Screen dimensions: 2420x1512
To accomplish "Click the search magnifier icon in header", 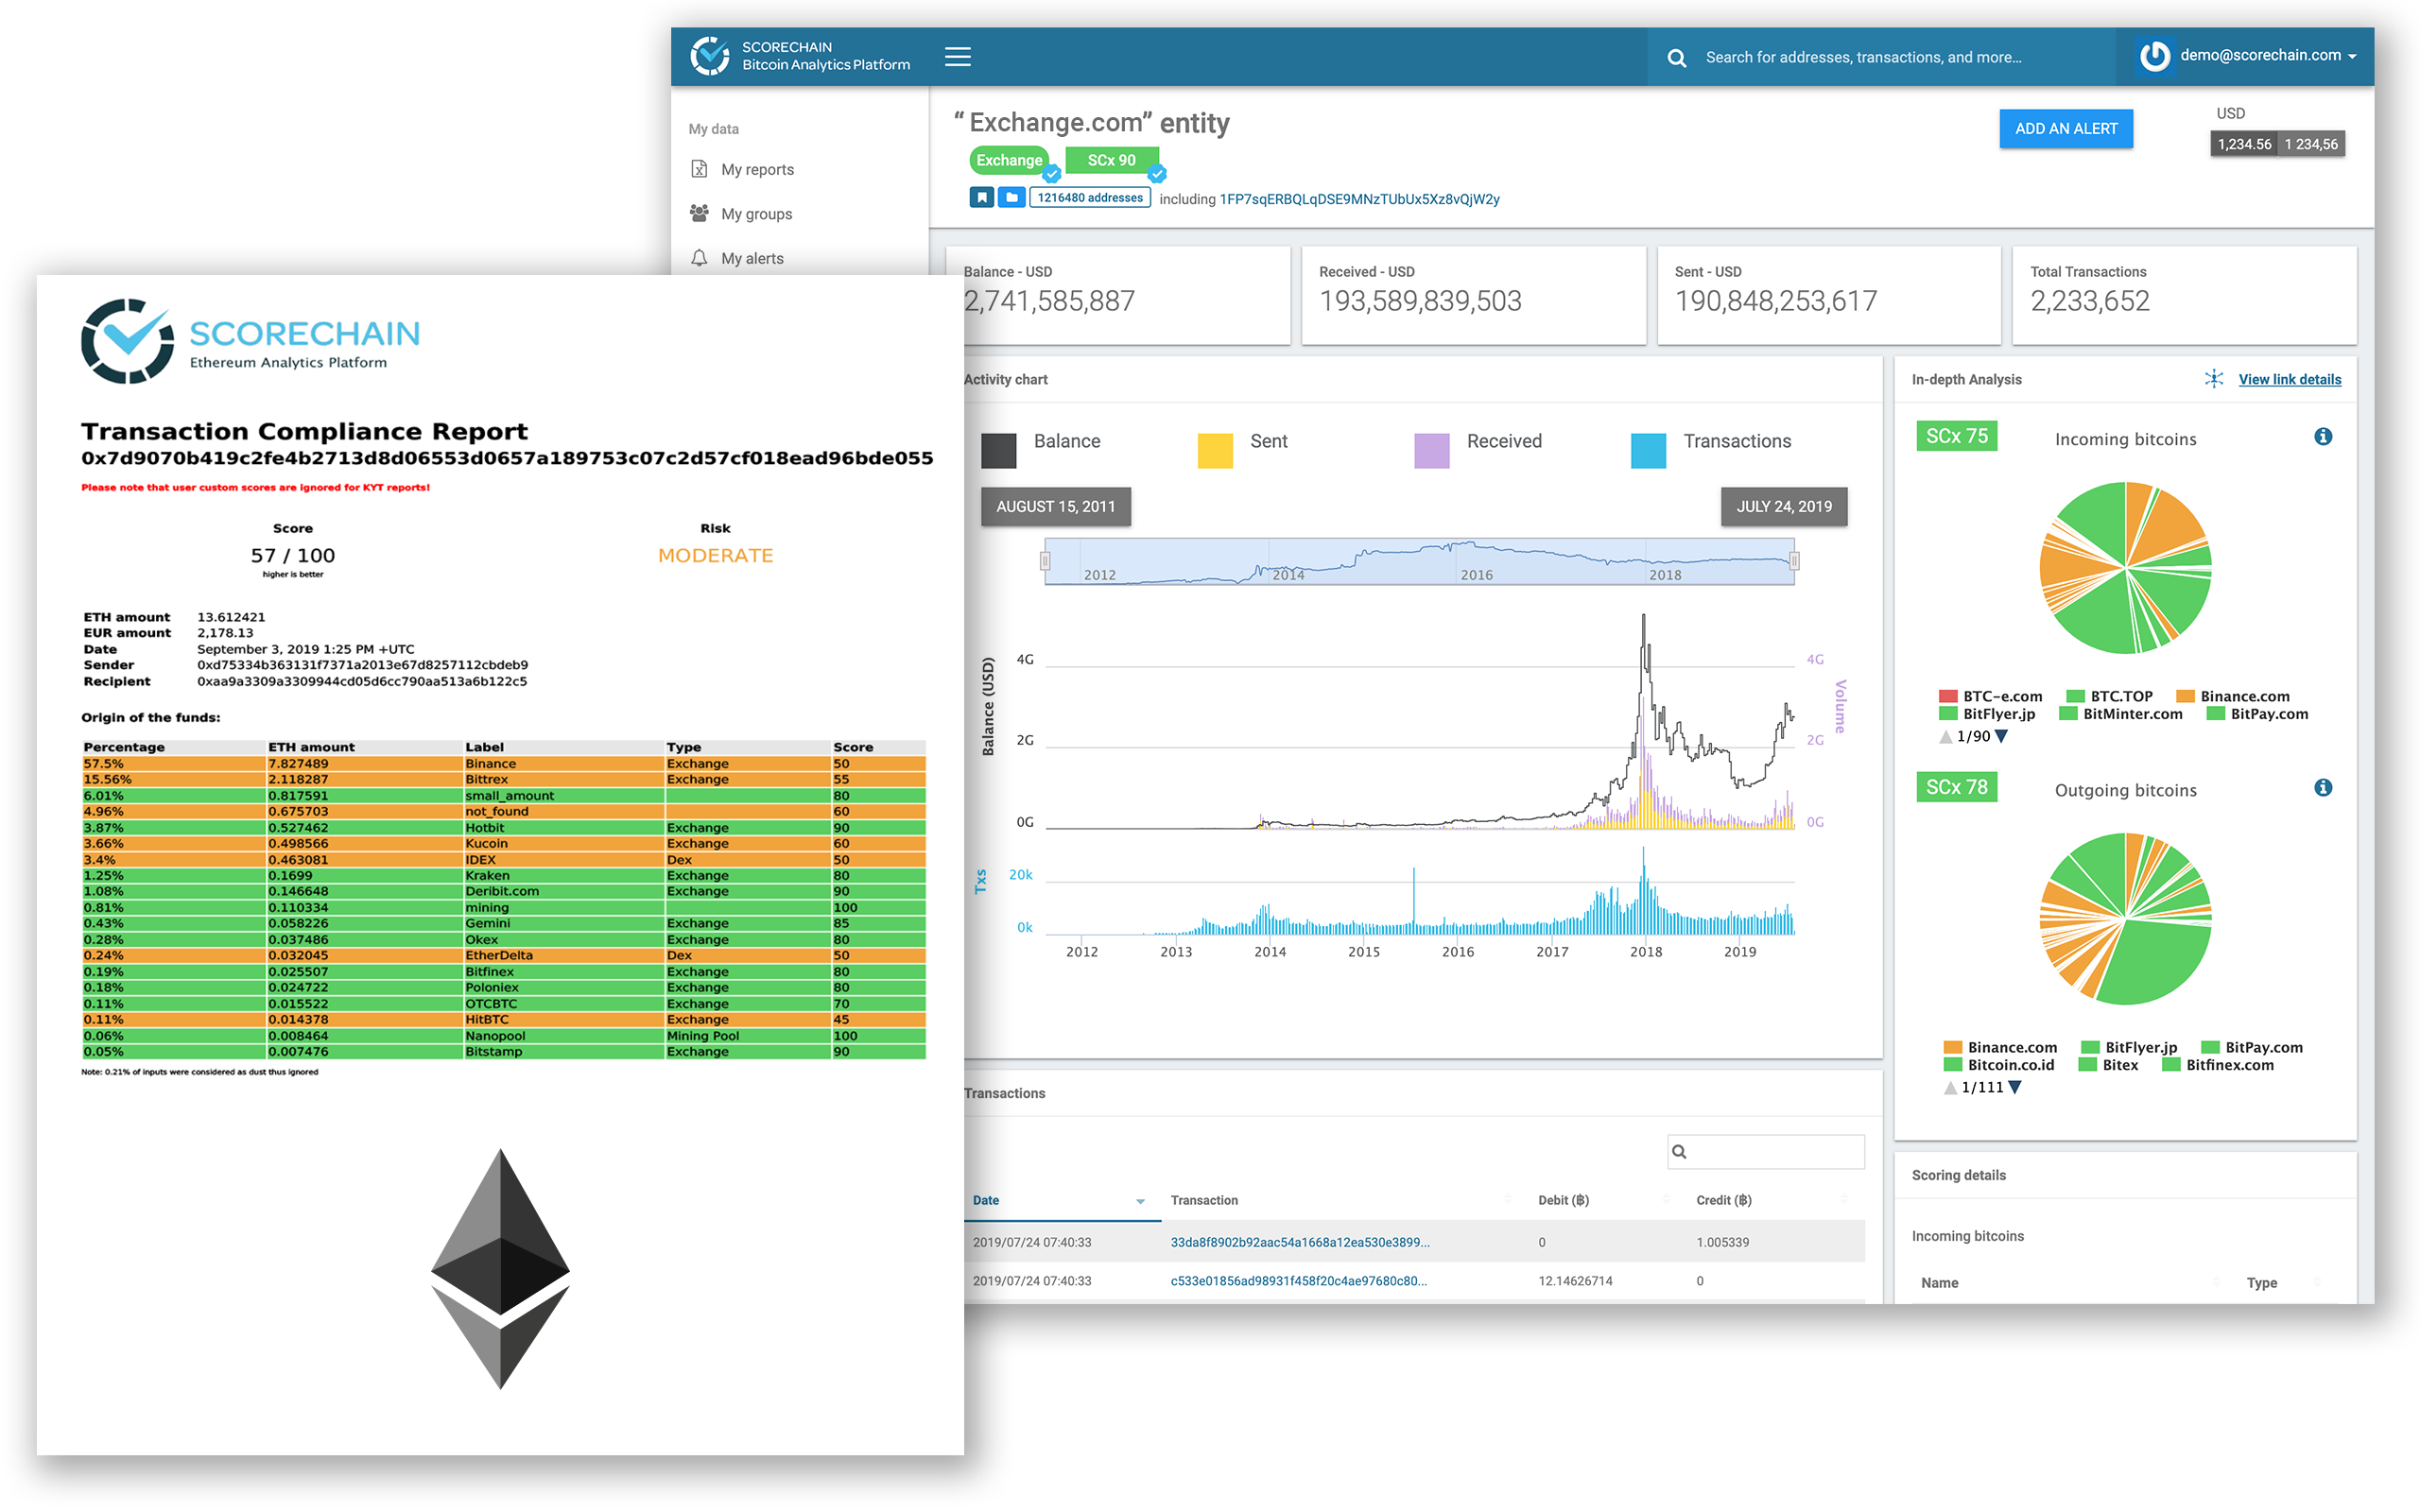I will tap(1677, 58).
